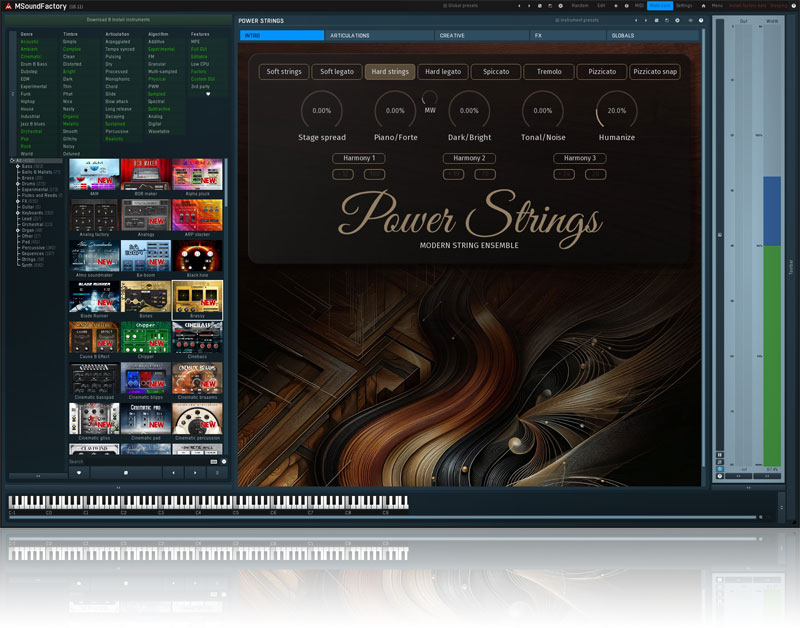Click the heart button under instrument browser
Viewport: 800px width, 628px height.
(x=79, y=472)
